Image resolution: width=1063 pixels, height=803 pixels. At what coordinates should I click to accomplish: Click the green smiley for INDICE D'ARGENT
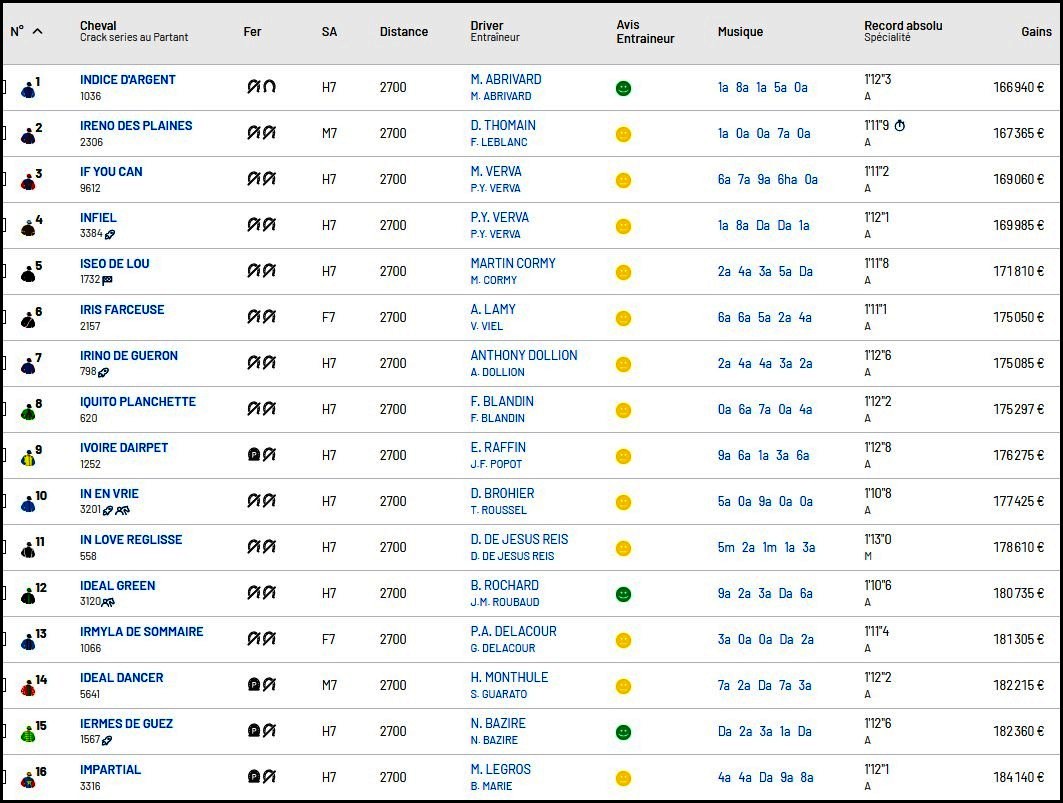click(x=623, y=88)
